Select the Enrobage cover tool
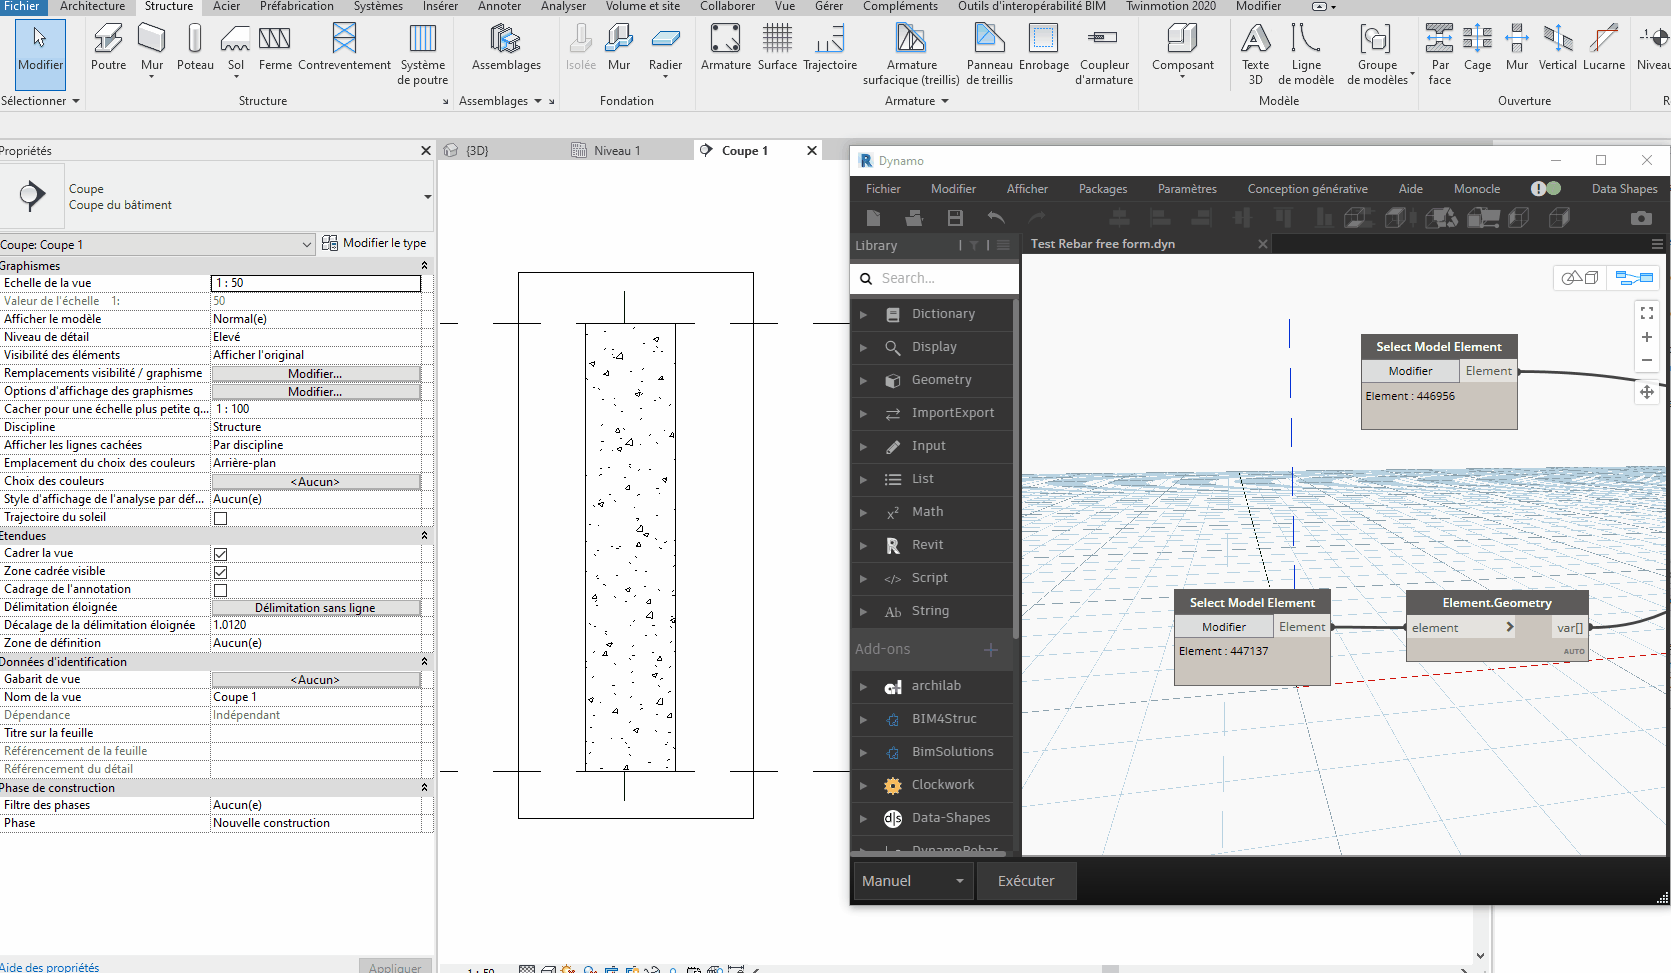1671x973 pixels. [x=1044, y=47]
